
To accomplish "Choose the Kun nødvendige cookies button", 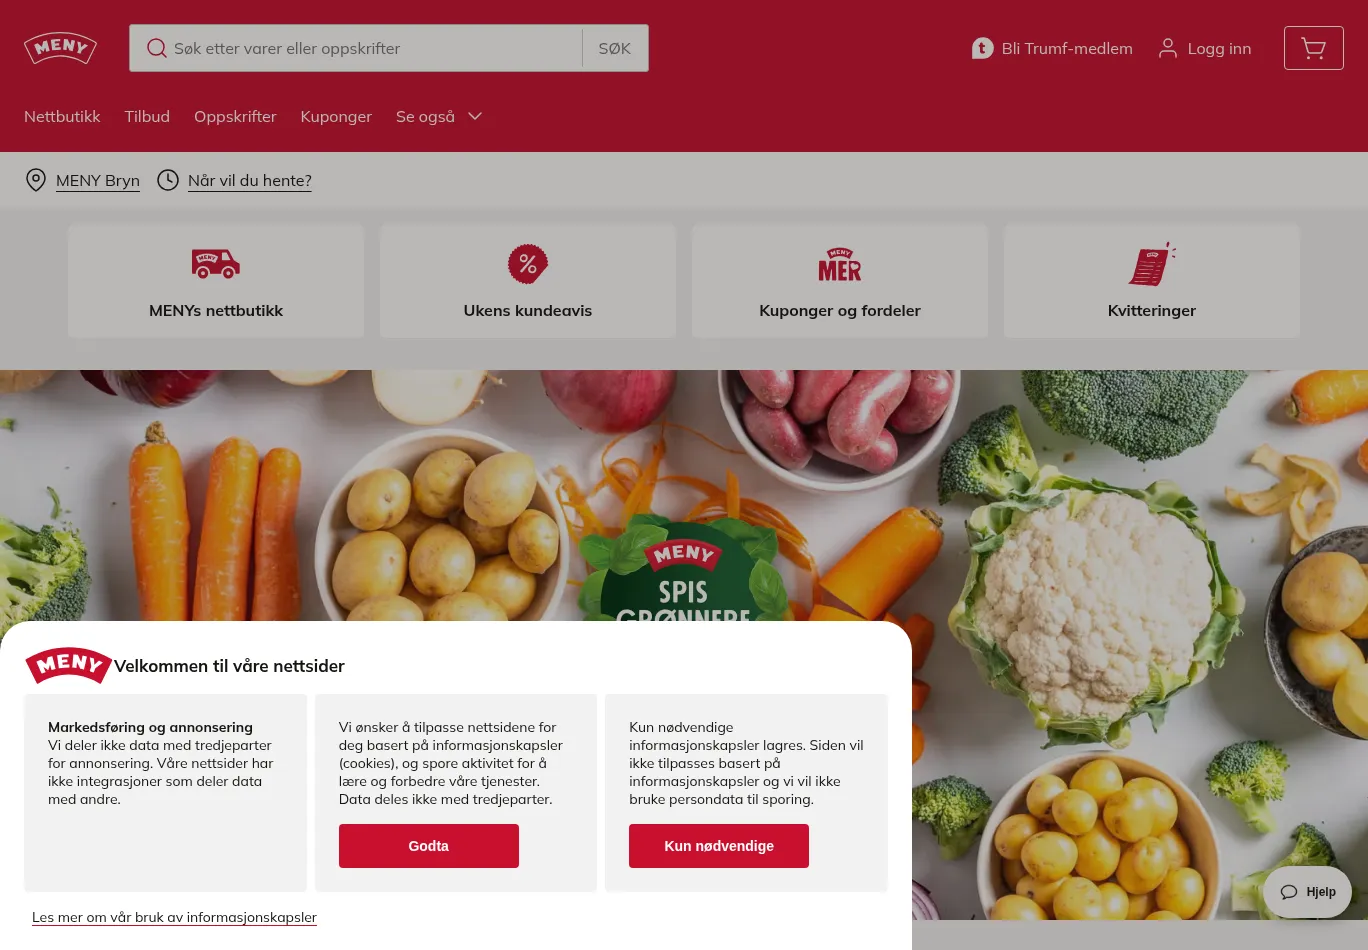I will pyautogui.click(x=719, y=846).
